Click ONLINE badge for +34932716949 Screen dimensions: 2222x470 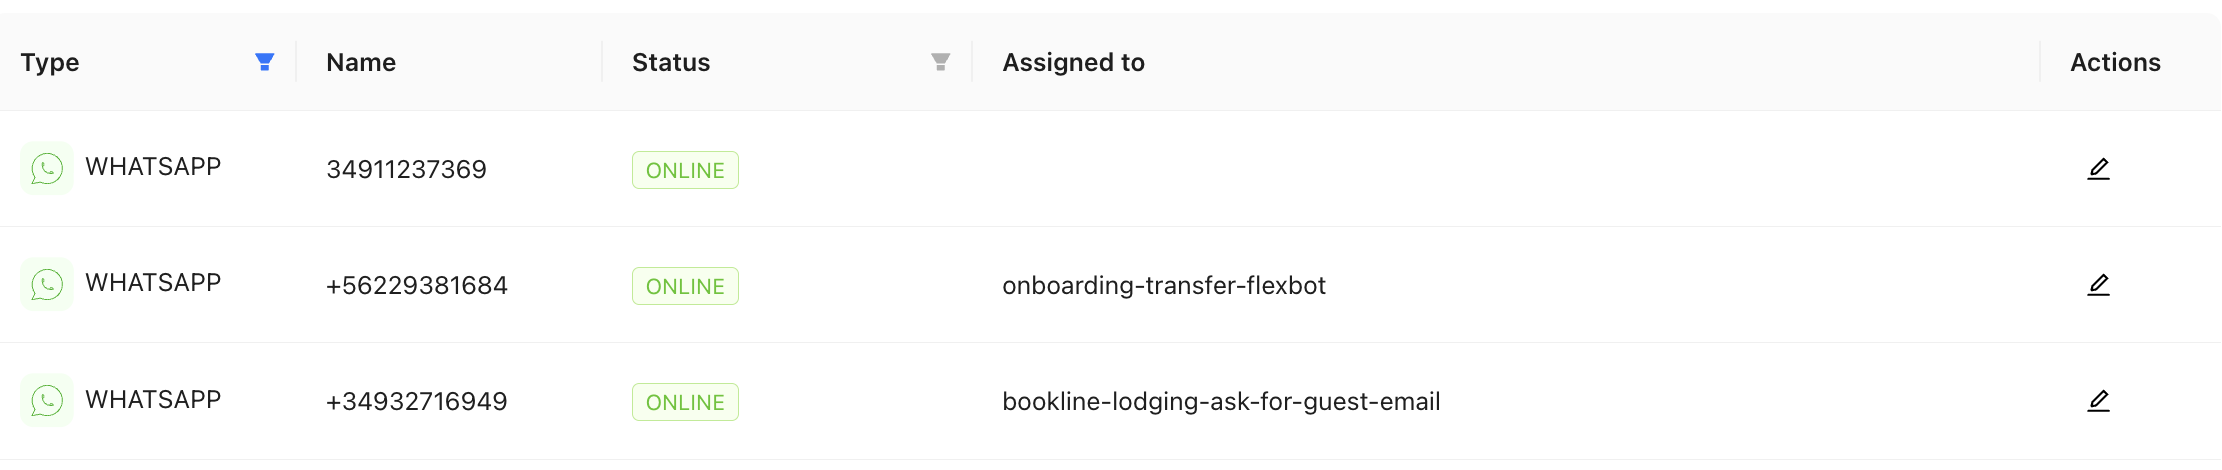(685, 402)
